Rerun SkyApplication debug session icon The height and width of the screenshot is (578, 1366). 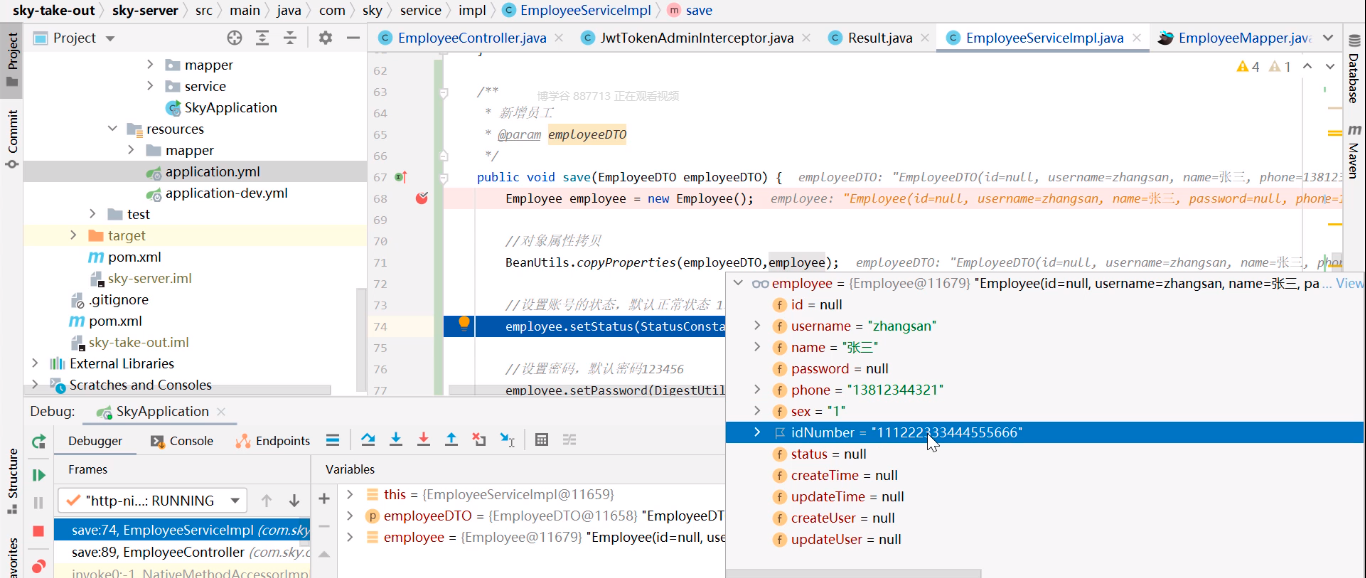pyautogui.click(x=39, y=441)
